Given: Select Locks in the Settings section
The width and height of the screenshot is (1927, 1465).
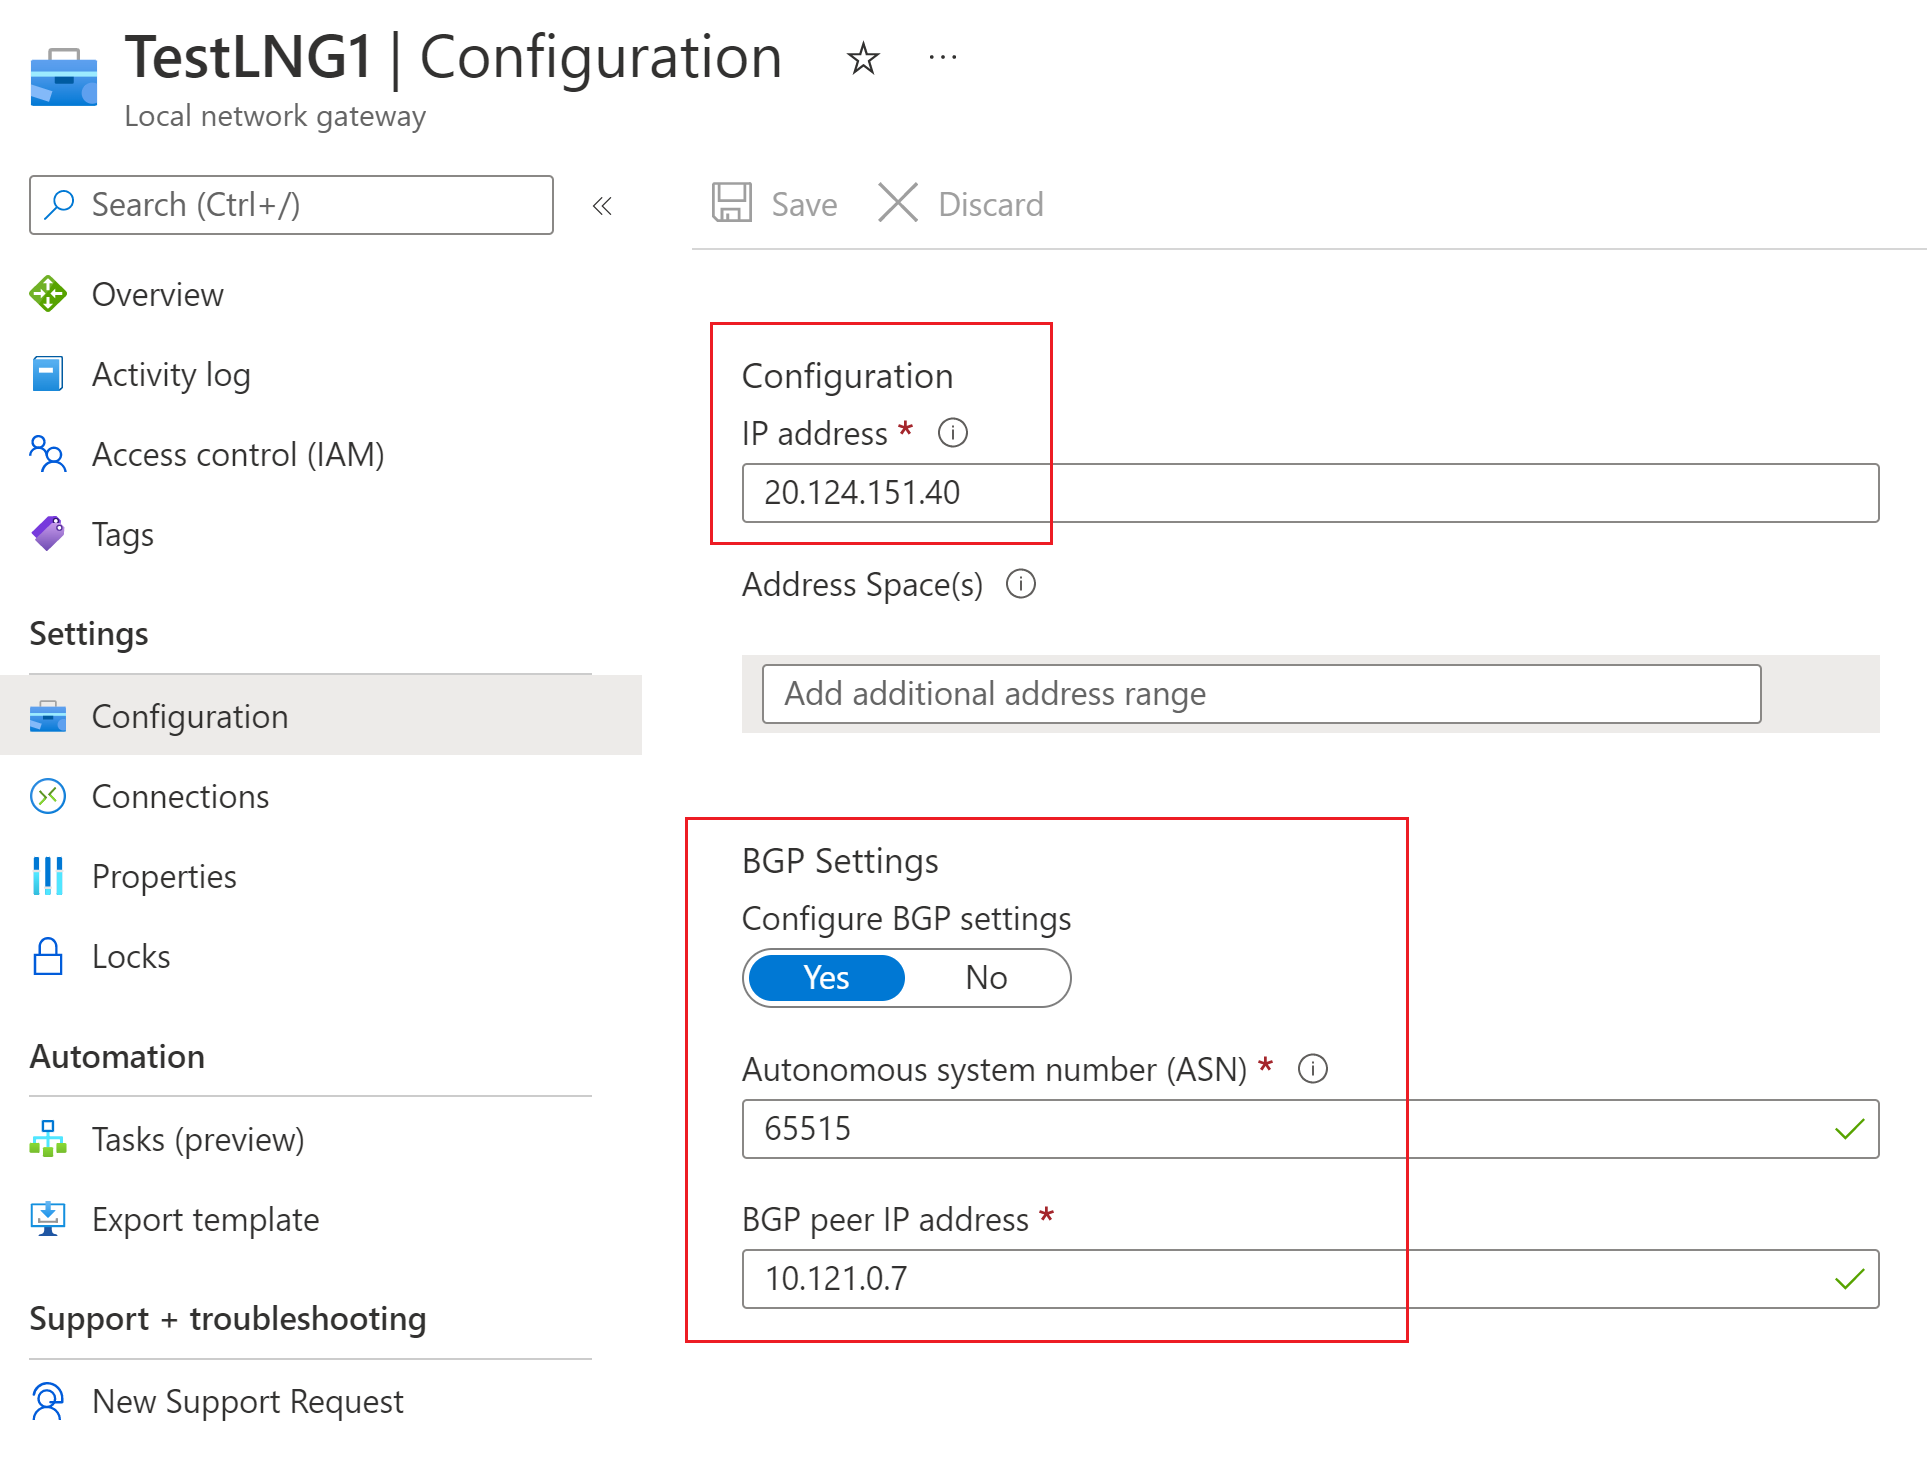Looking at the screenshot, I should 131,957.
